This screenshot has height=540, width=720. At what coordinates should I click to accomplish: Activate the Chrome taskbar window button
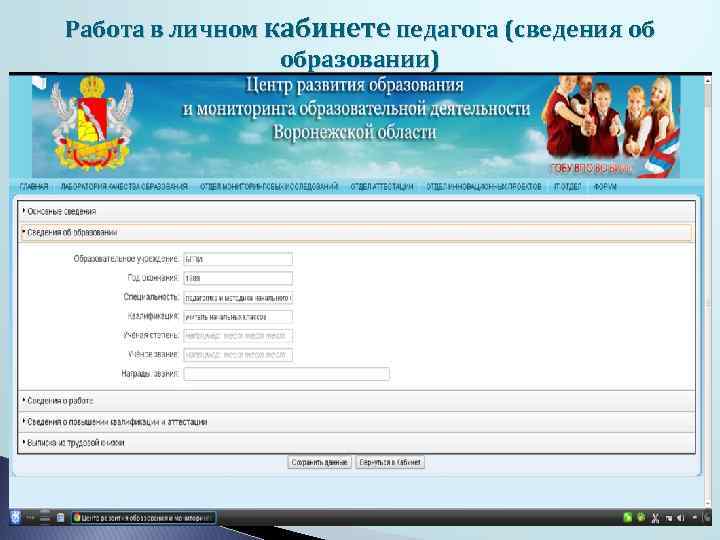[x=144, y=518]
